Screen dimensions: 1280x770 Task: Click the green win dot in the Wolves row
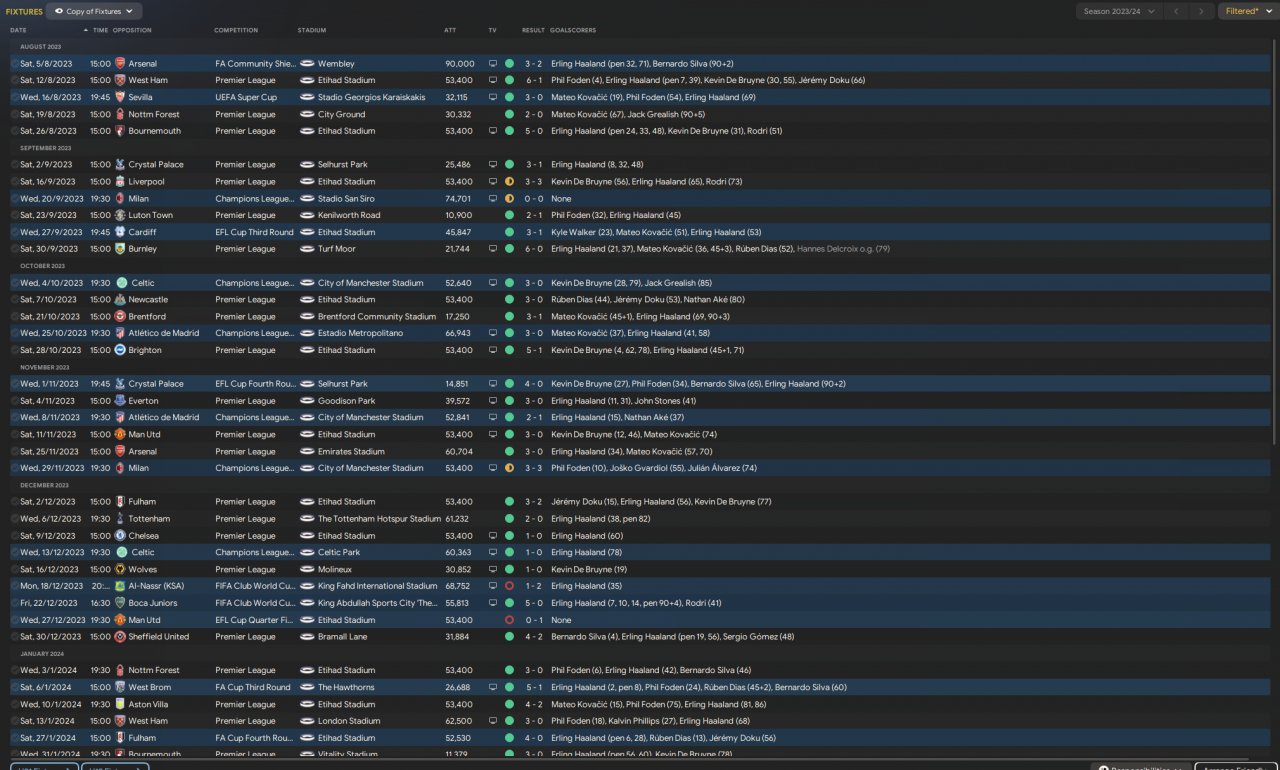[x=509, y=570]
